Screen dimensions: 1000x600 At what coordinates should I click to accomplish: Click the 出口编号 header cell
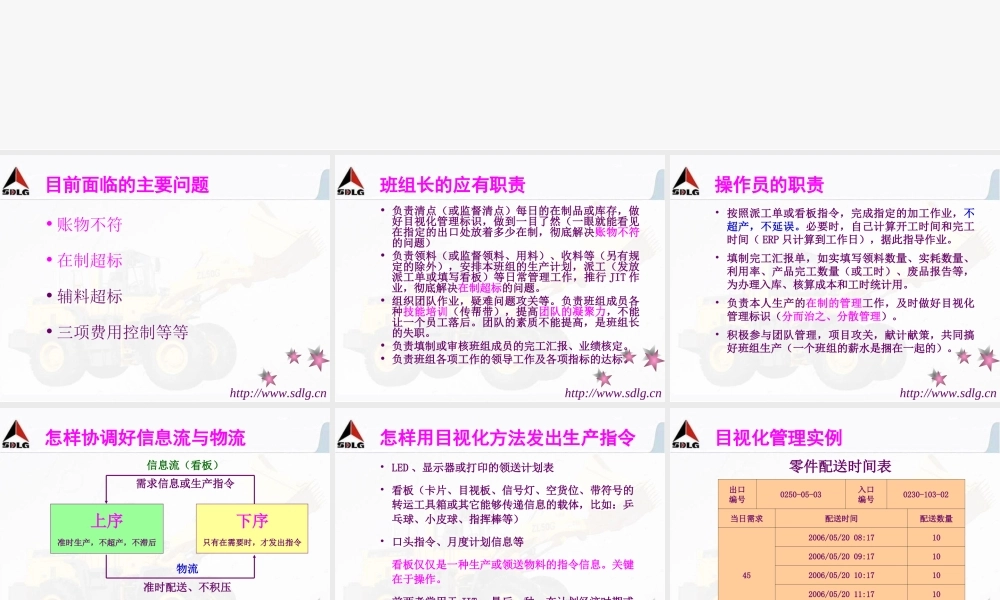(x=737, y=495)
